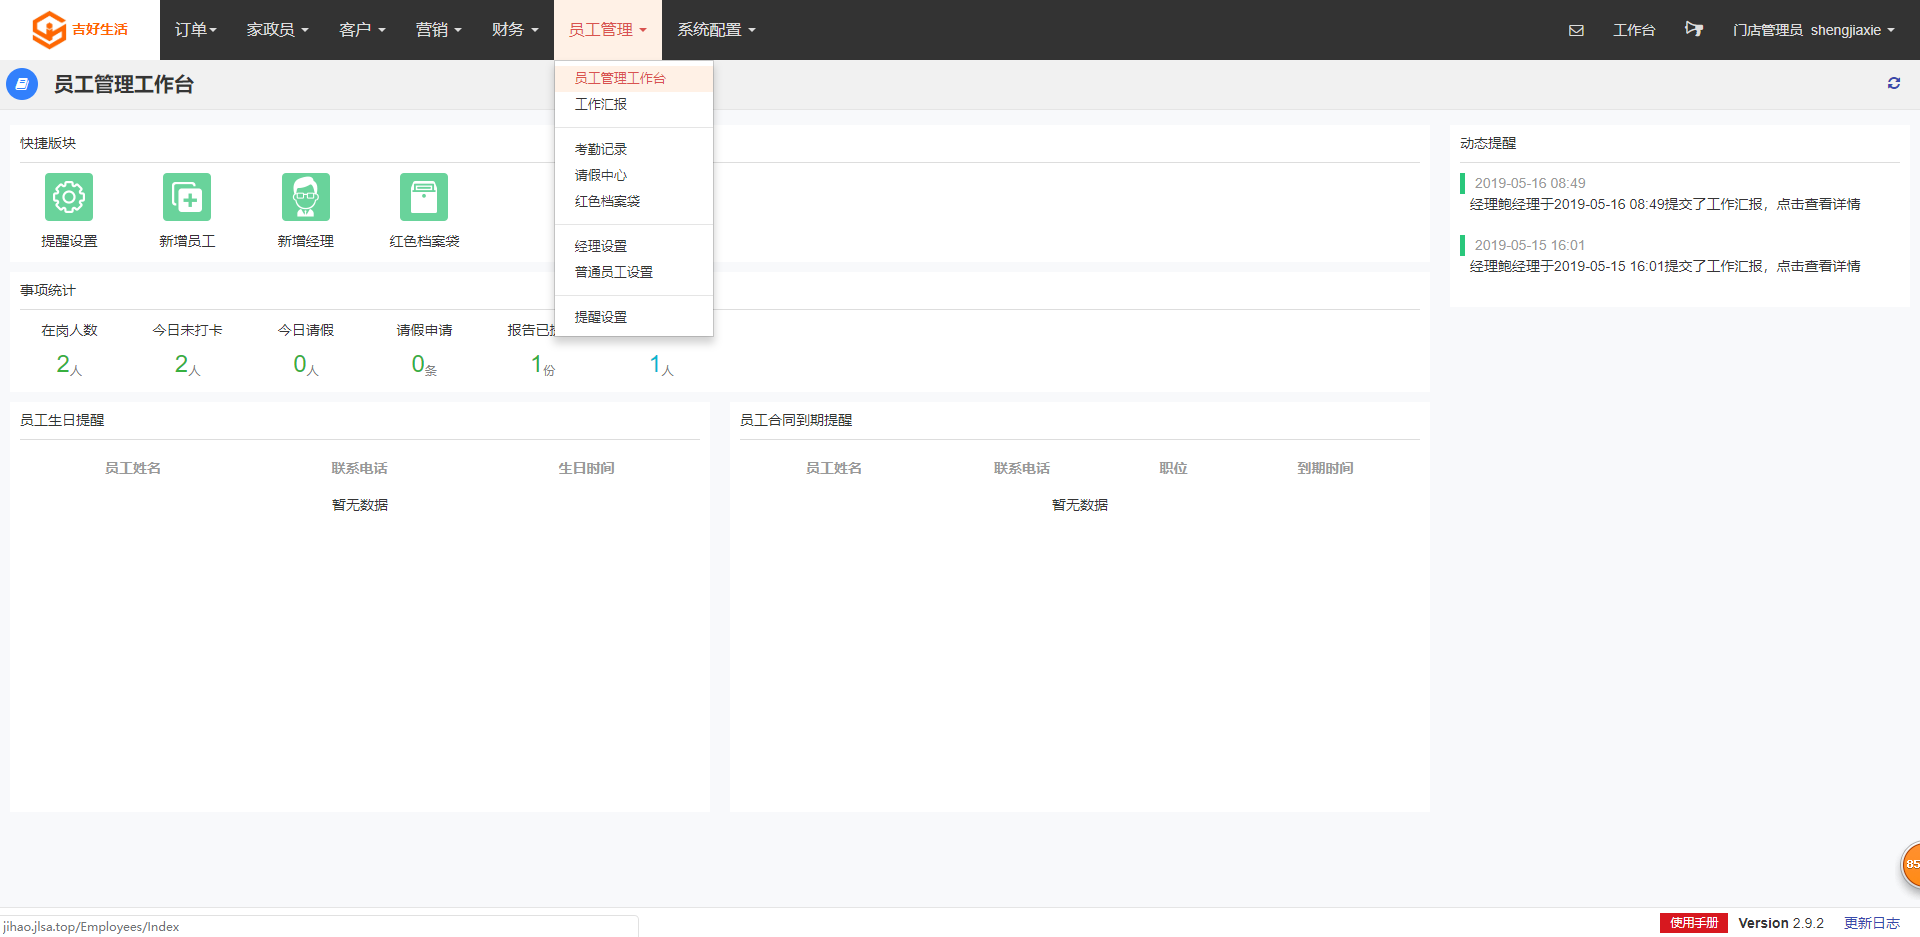Open the 门店管理员 shengjiaxie user dropdown
The width and height of the screenshot is (1920, 937).
pos(1814,30)
